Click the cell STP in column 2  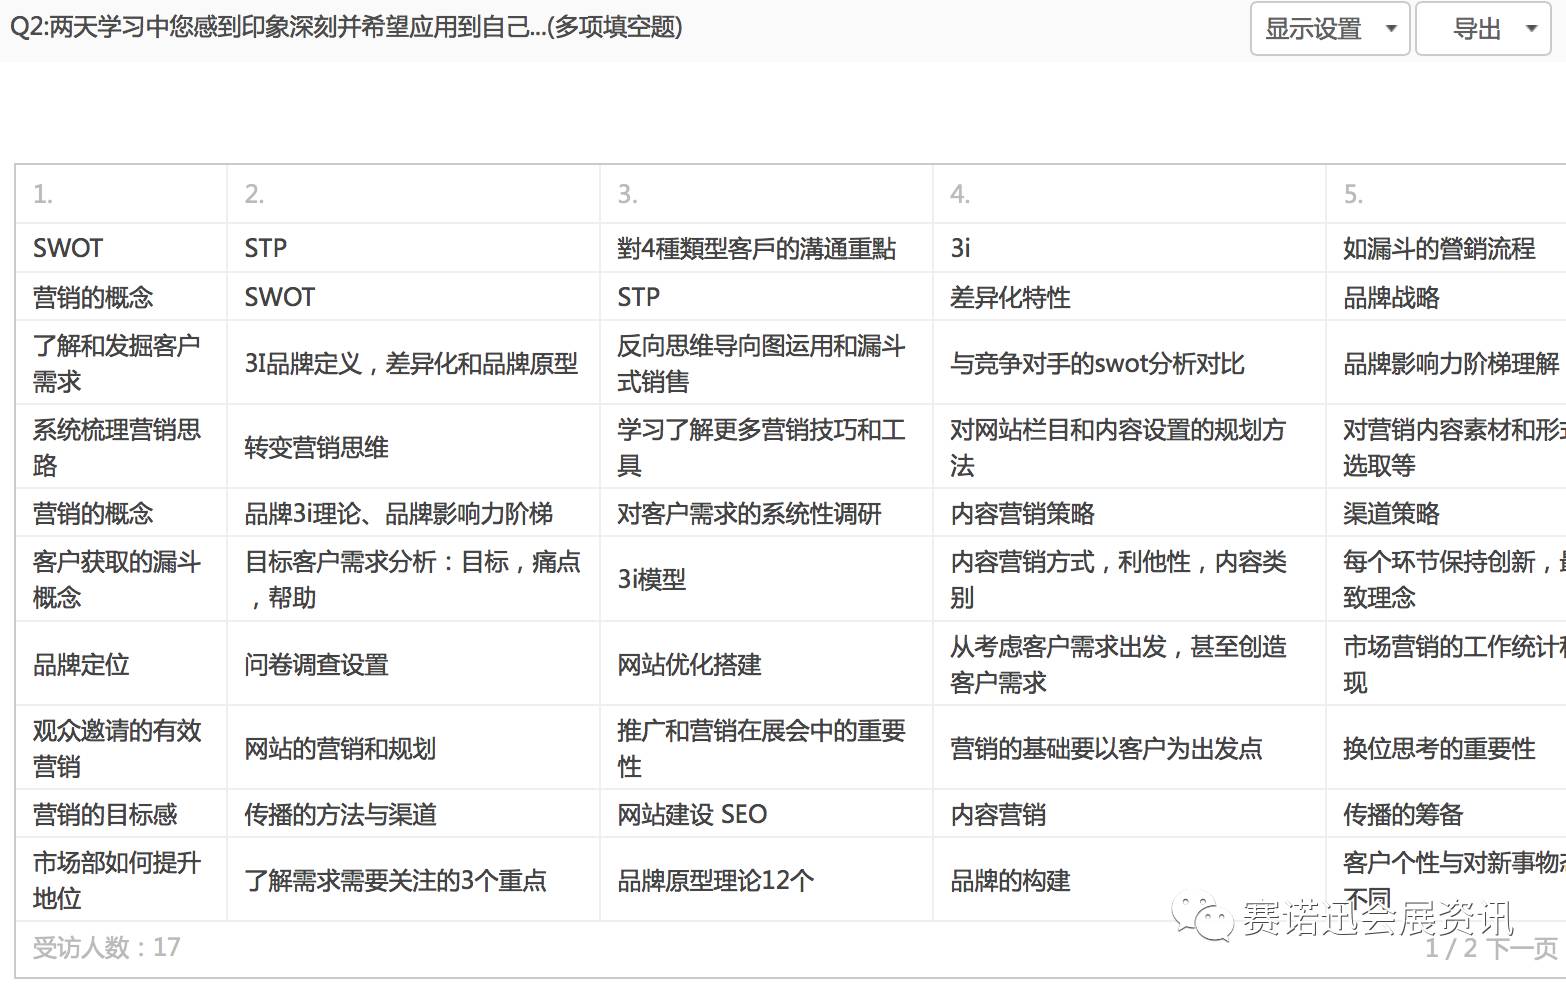coord(413,248)
